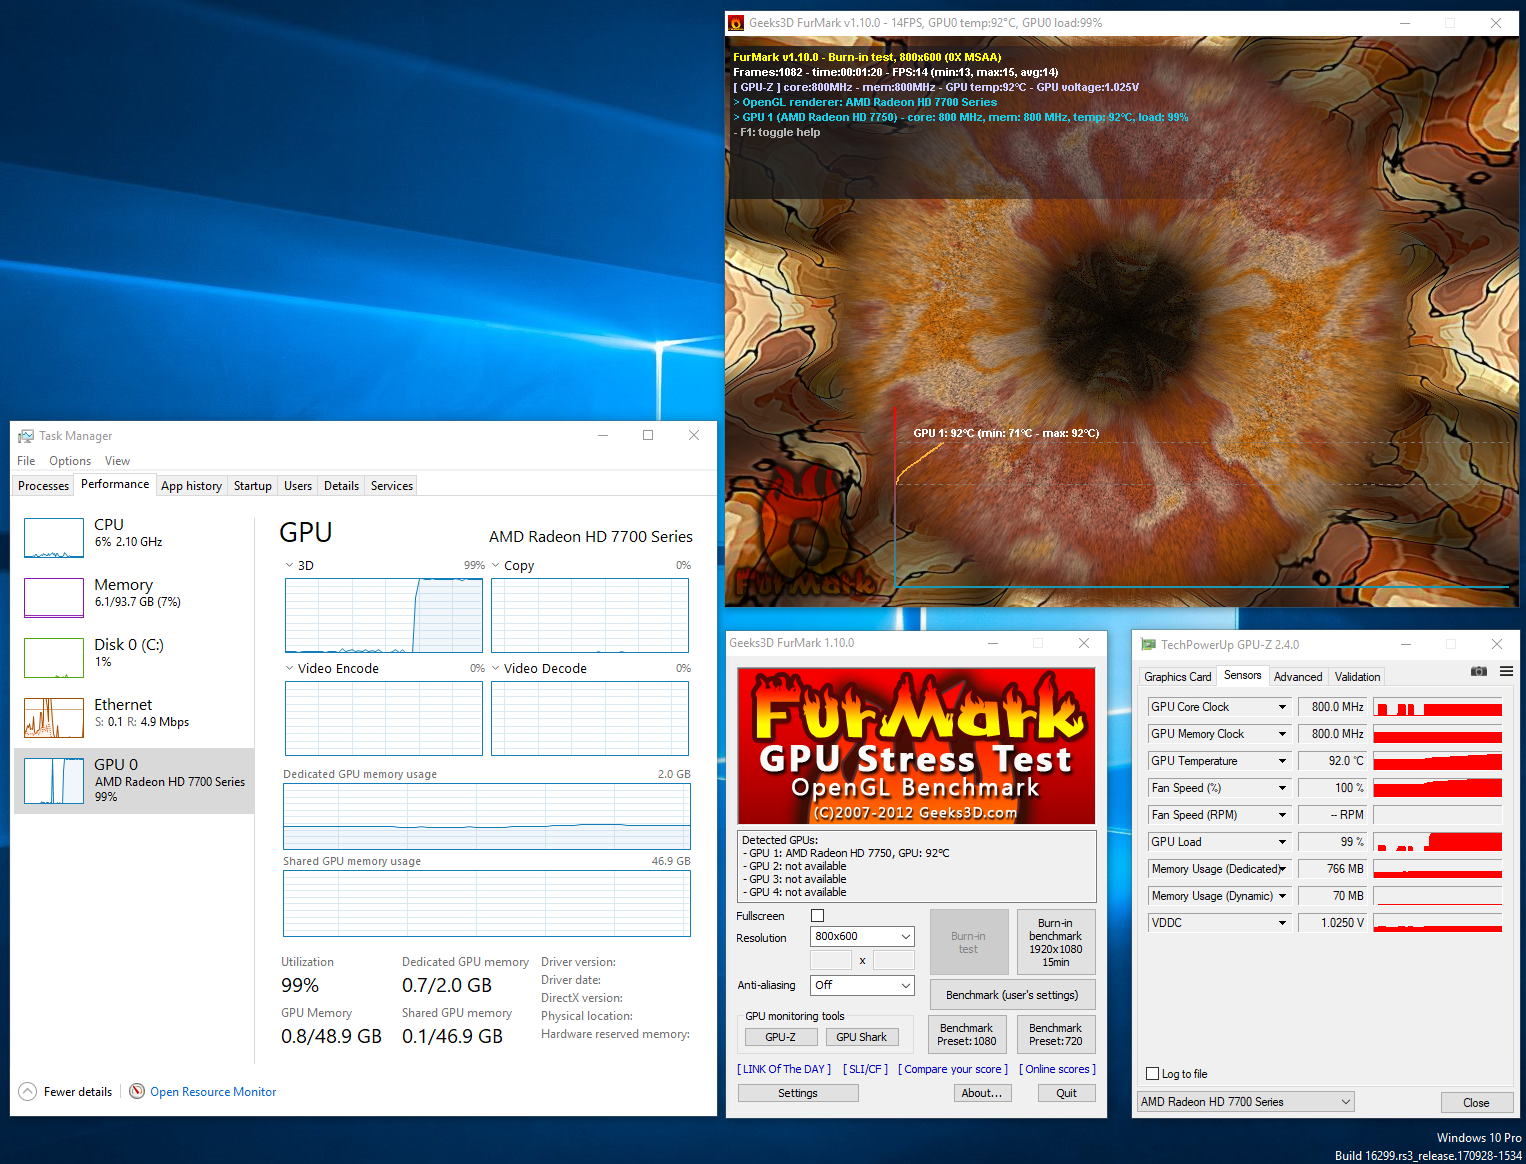Switch to the Processes tab
The width and height of the screenshot is (1526, 1164).
(44, 486)
